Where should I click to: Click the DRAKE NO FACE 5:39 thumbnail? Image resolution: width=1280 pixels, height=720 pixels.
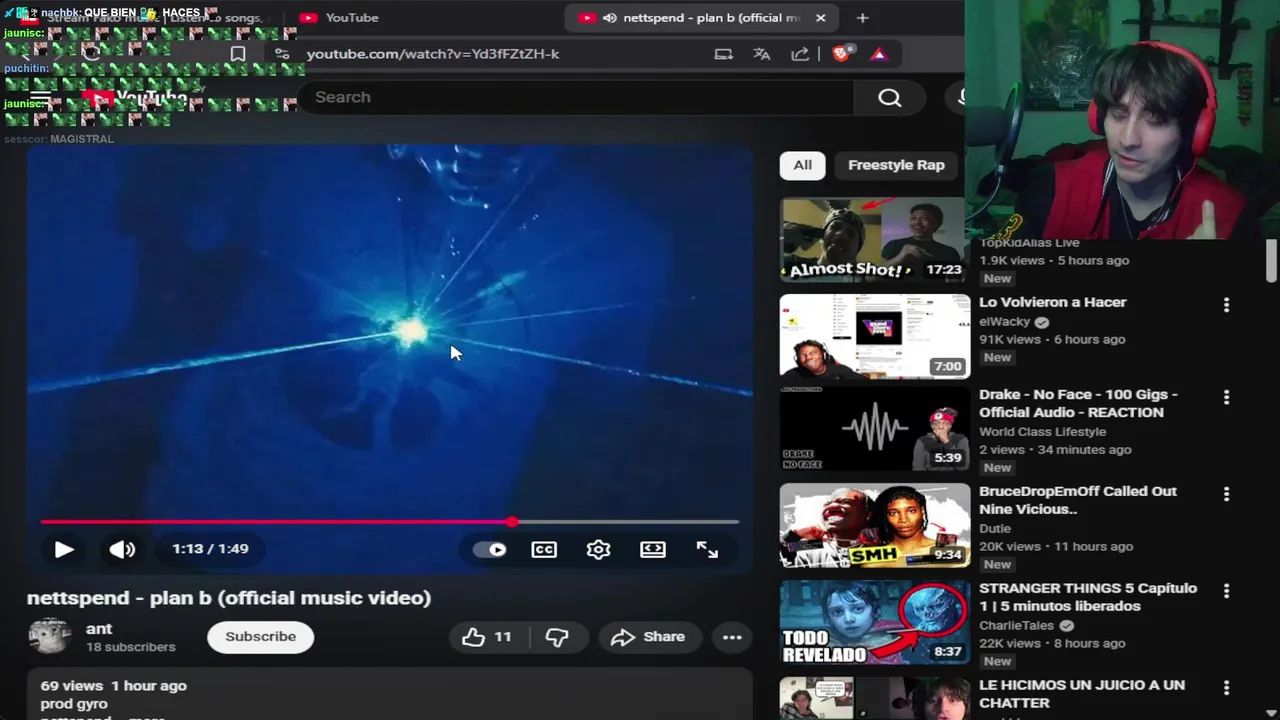(x=875, y=429)
